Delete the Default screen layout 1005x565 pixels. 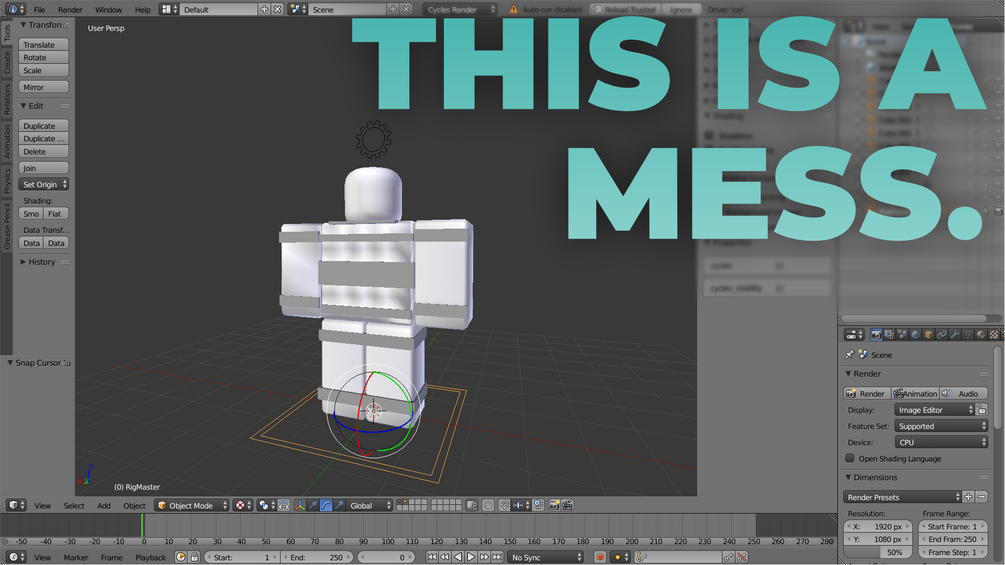278,9
